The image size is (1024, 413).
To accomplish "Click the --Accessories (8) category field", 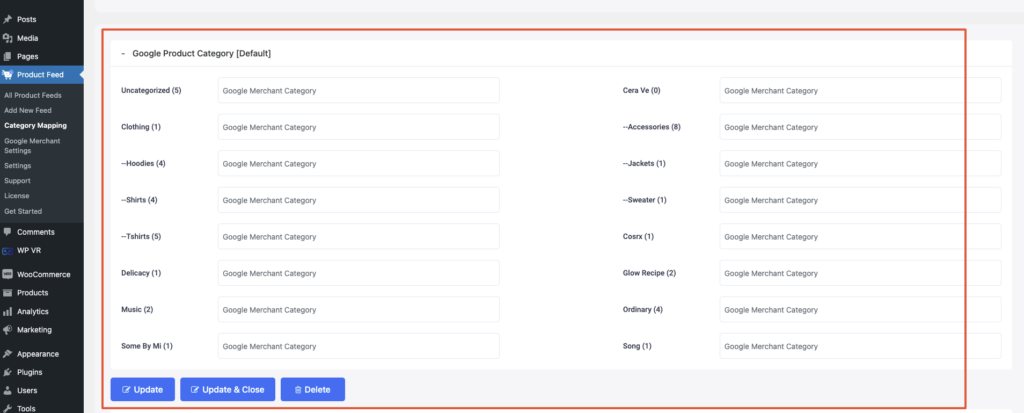I will [x=860, y=127].
